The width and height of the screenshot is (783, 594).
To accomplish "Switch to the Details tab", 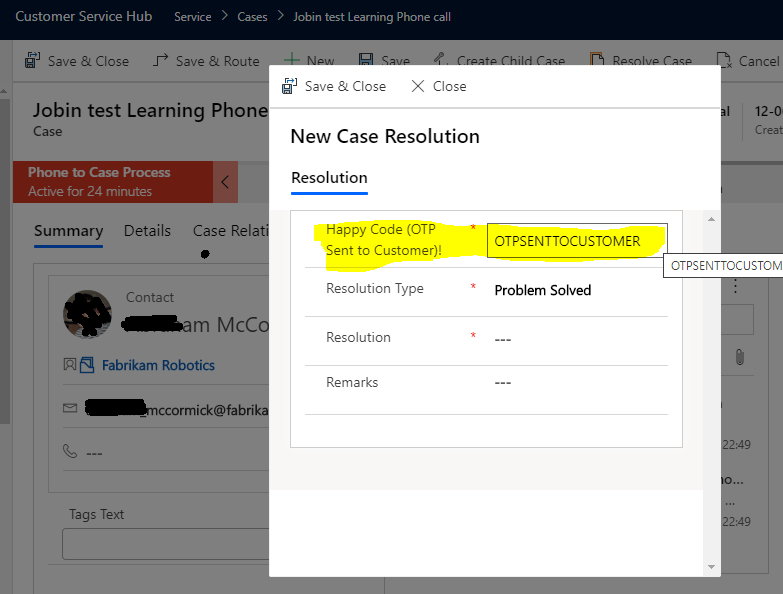I will pyautogui.click(x=147, y=231).
